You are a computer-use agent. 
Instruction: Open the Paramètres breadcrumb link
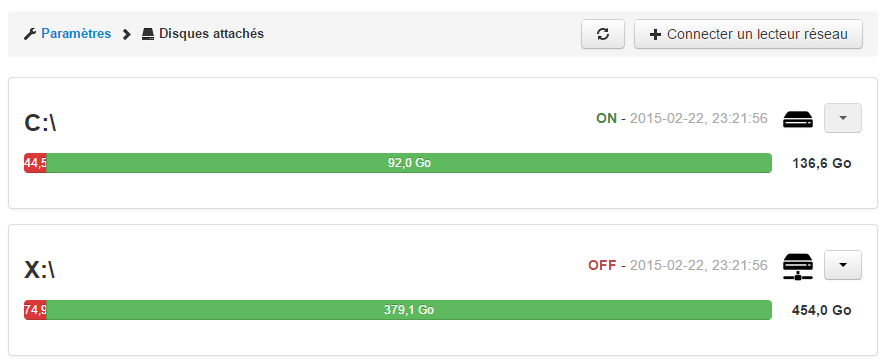pos(76,34)
